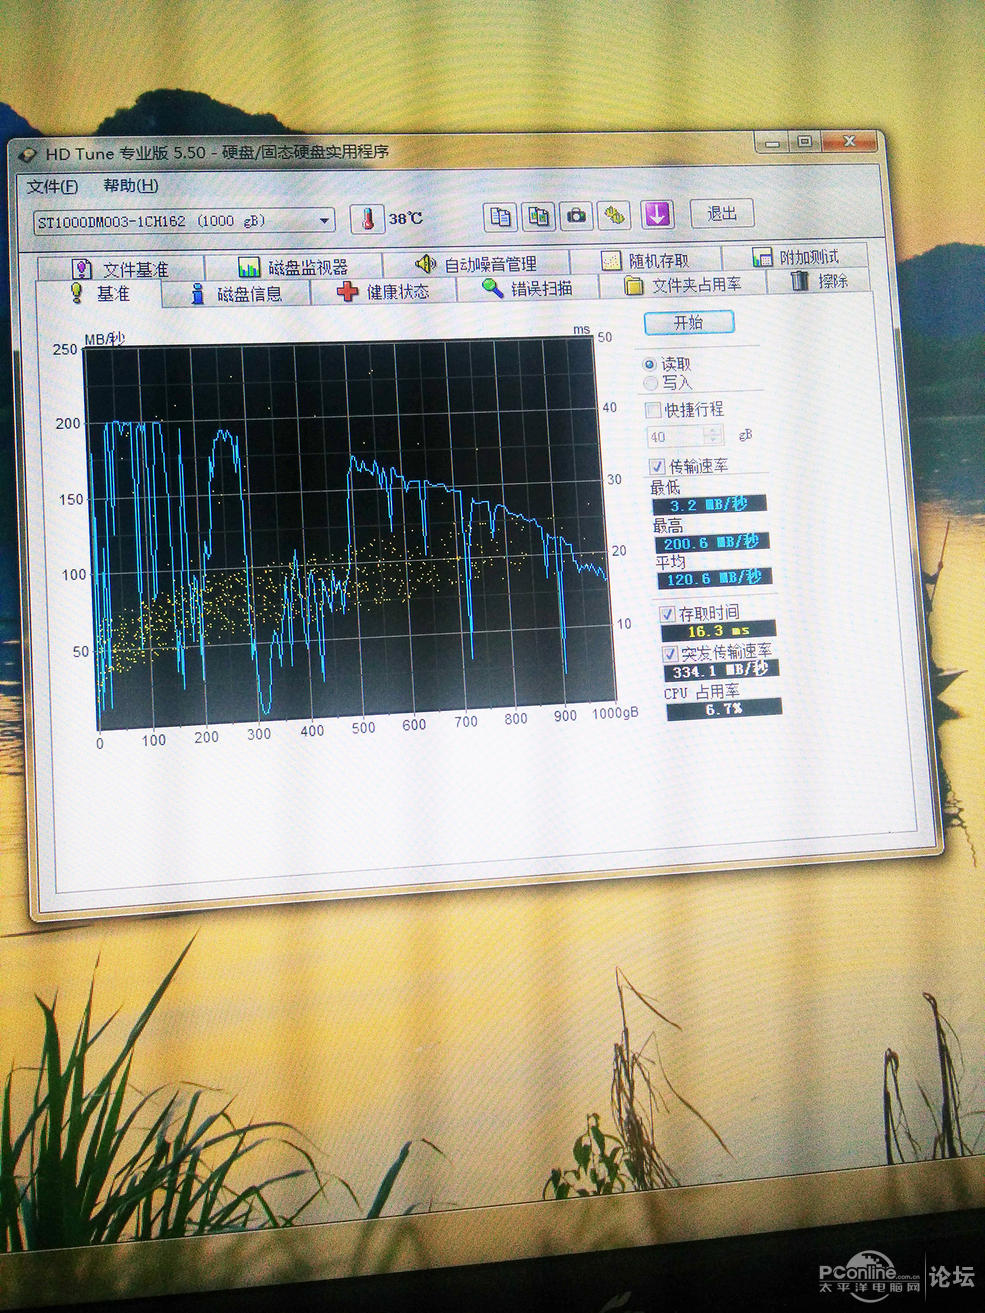Viewport: 985px width, 1313px height.
Task: Toggle the 存取时间 checkbox
Action: 667,614
